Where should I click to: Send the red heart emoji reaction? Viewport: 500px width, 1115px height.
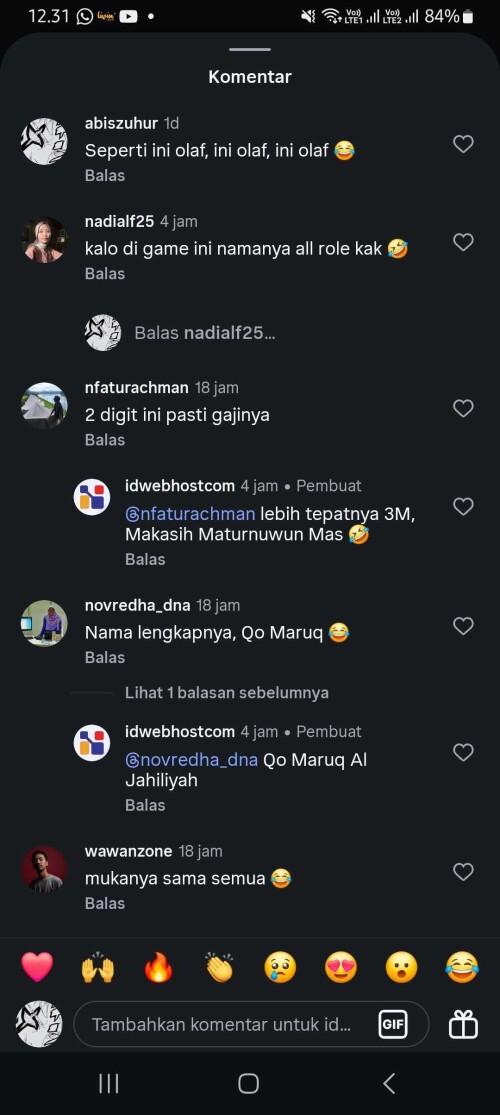pyautogui.click(x=37, y=967)
